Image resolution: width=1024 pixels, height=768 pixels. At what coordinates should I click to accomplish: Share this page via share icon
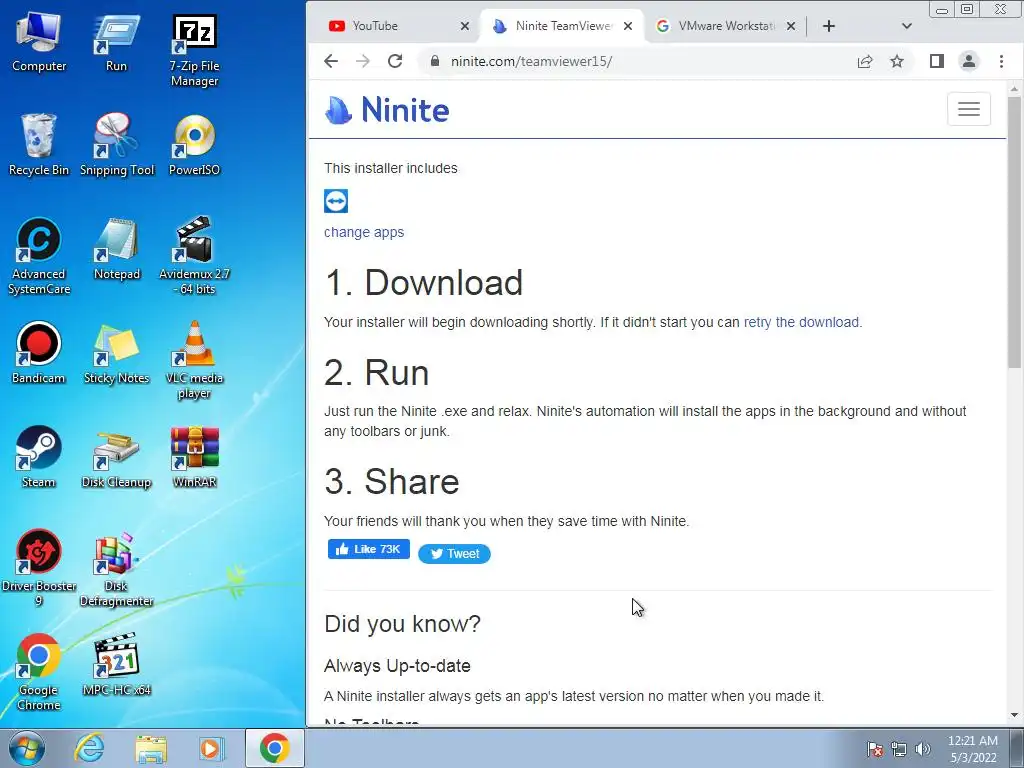coord(865,61)
